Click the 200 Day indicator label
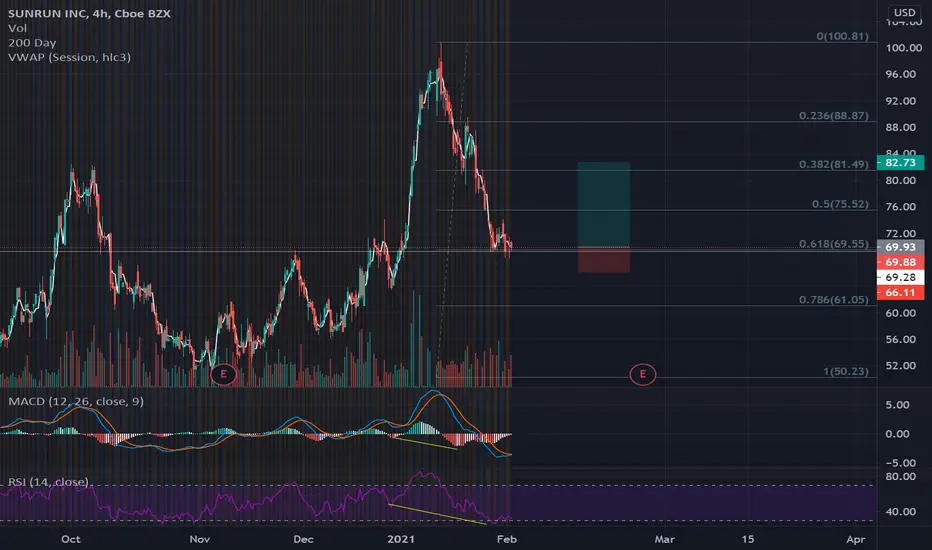The width and height of the screenshot is (932, 550). pyautogui.click(x=32, y=43)
